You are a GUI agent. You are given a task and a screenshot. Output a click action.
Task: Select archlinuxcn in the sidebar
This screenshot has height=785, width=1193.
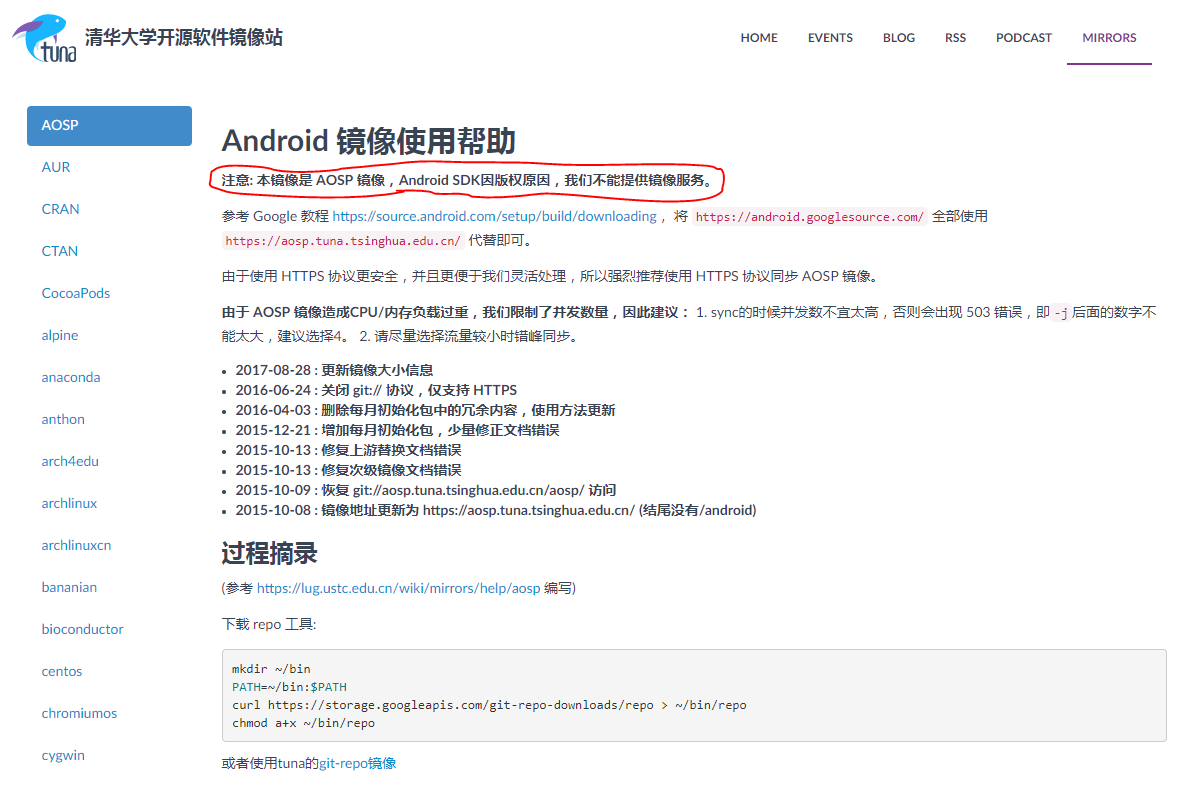76,545
